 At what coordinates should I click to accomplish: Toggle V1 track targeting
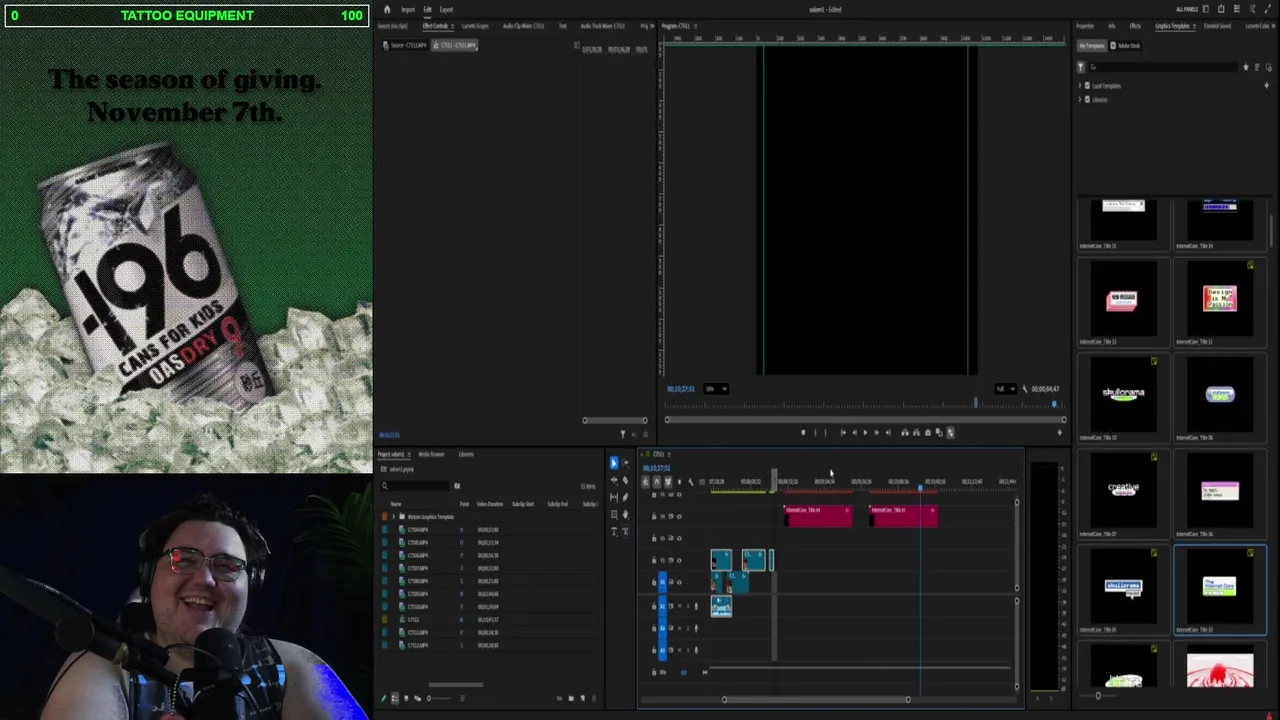662,582
